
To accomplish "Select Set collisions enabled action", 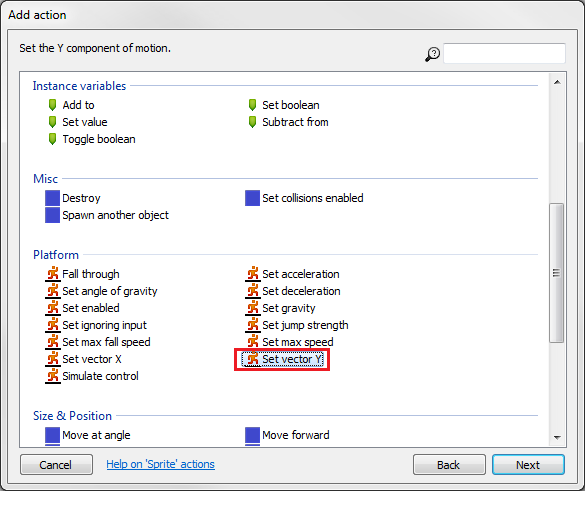I will tap(304, 198).
